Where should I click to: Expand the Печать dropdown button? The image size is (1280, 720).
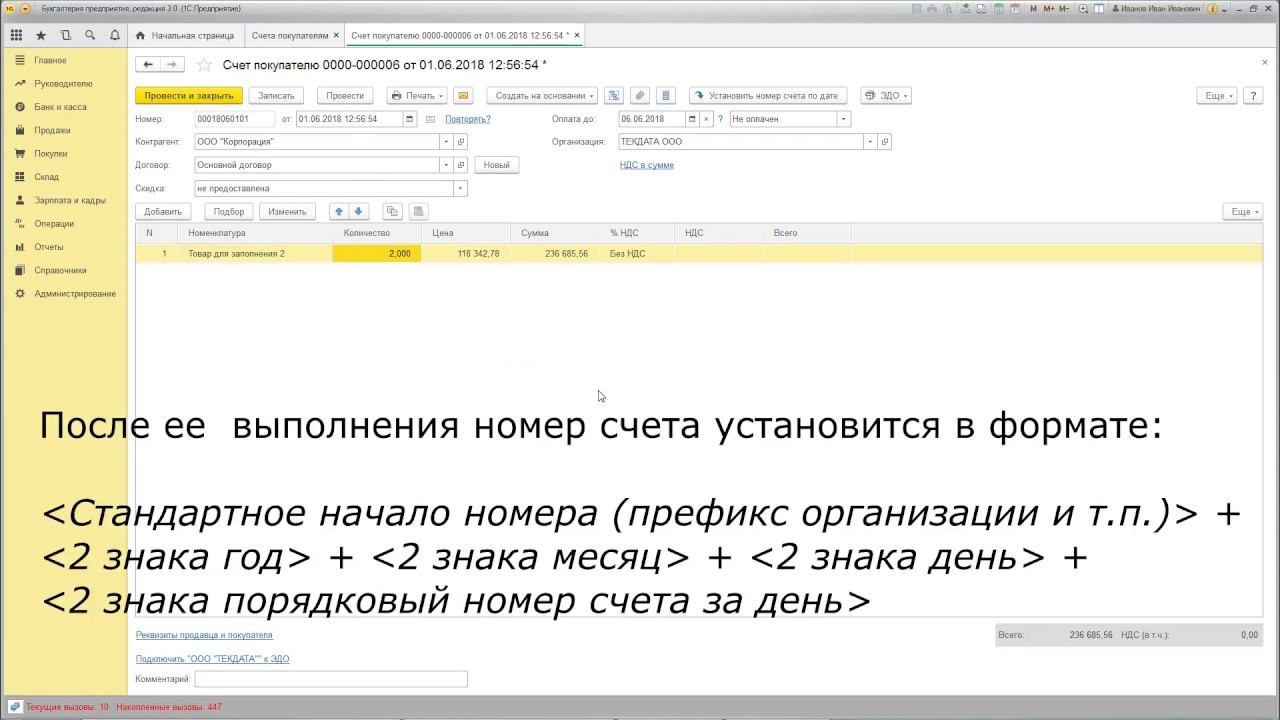pos(416,96)
